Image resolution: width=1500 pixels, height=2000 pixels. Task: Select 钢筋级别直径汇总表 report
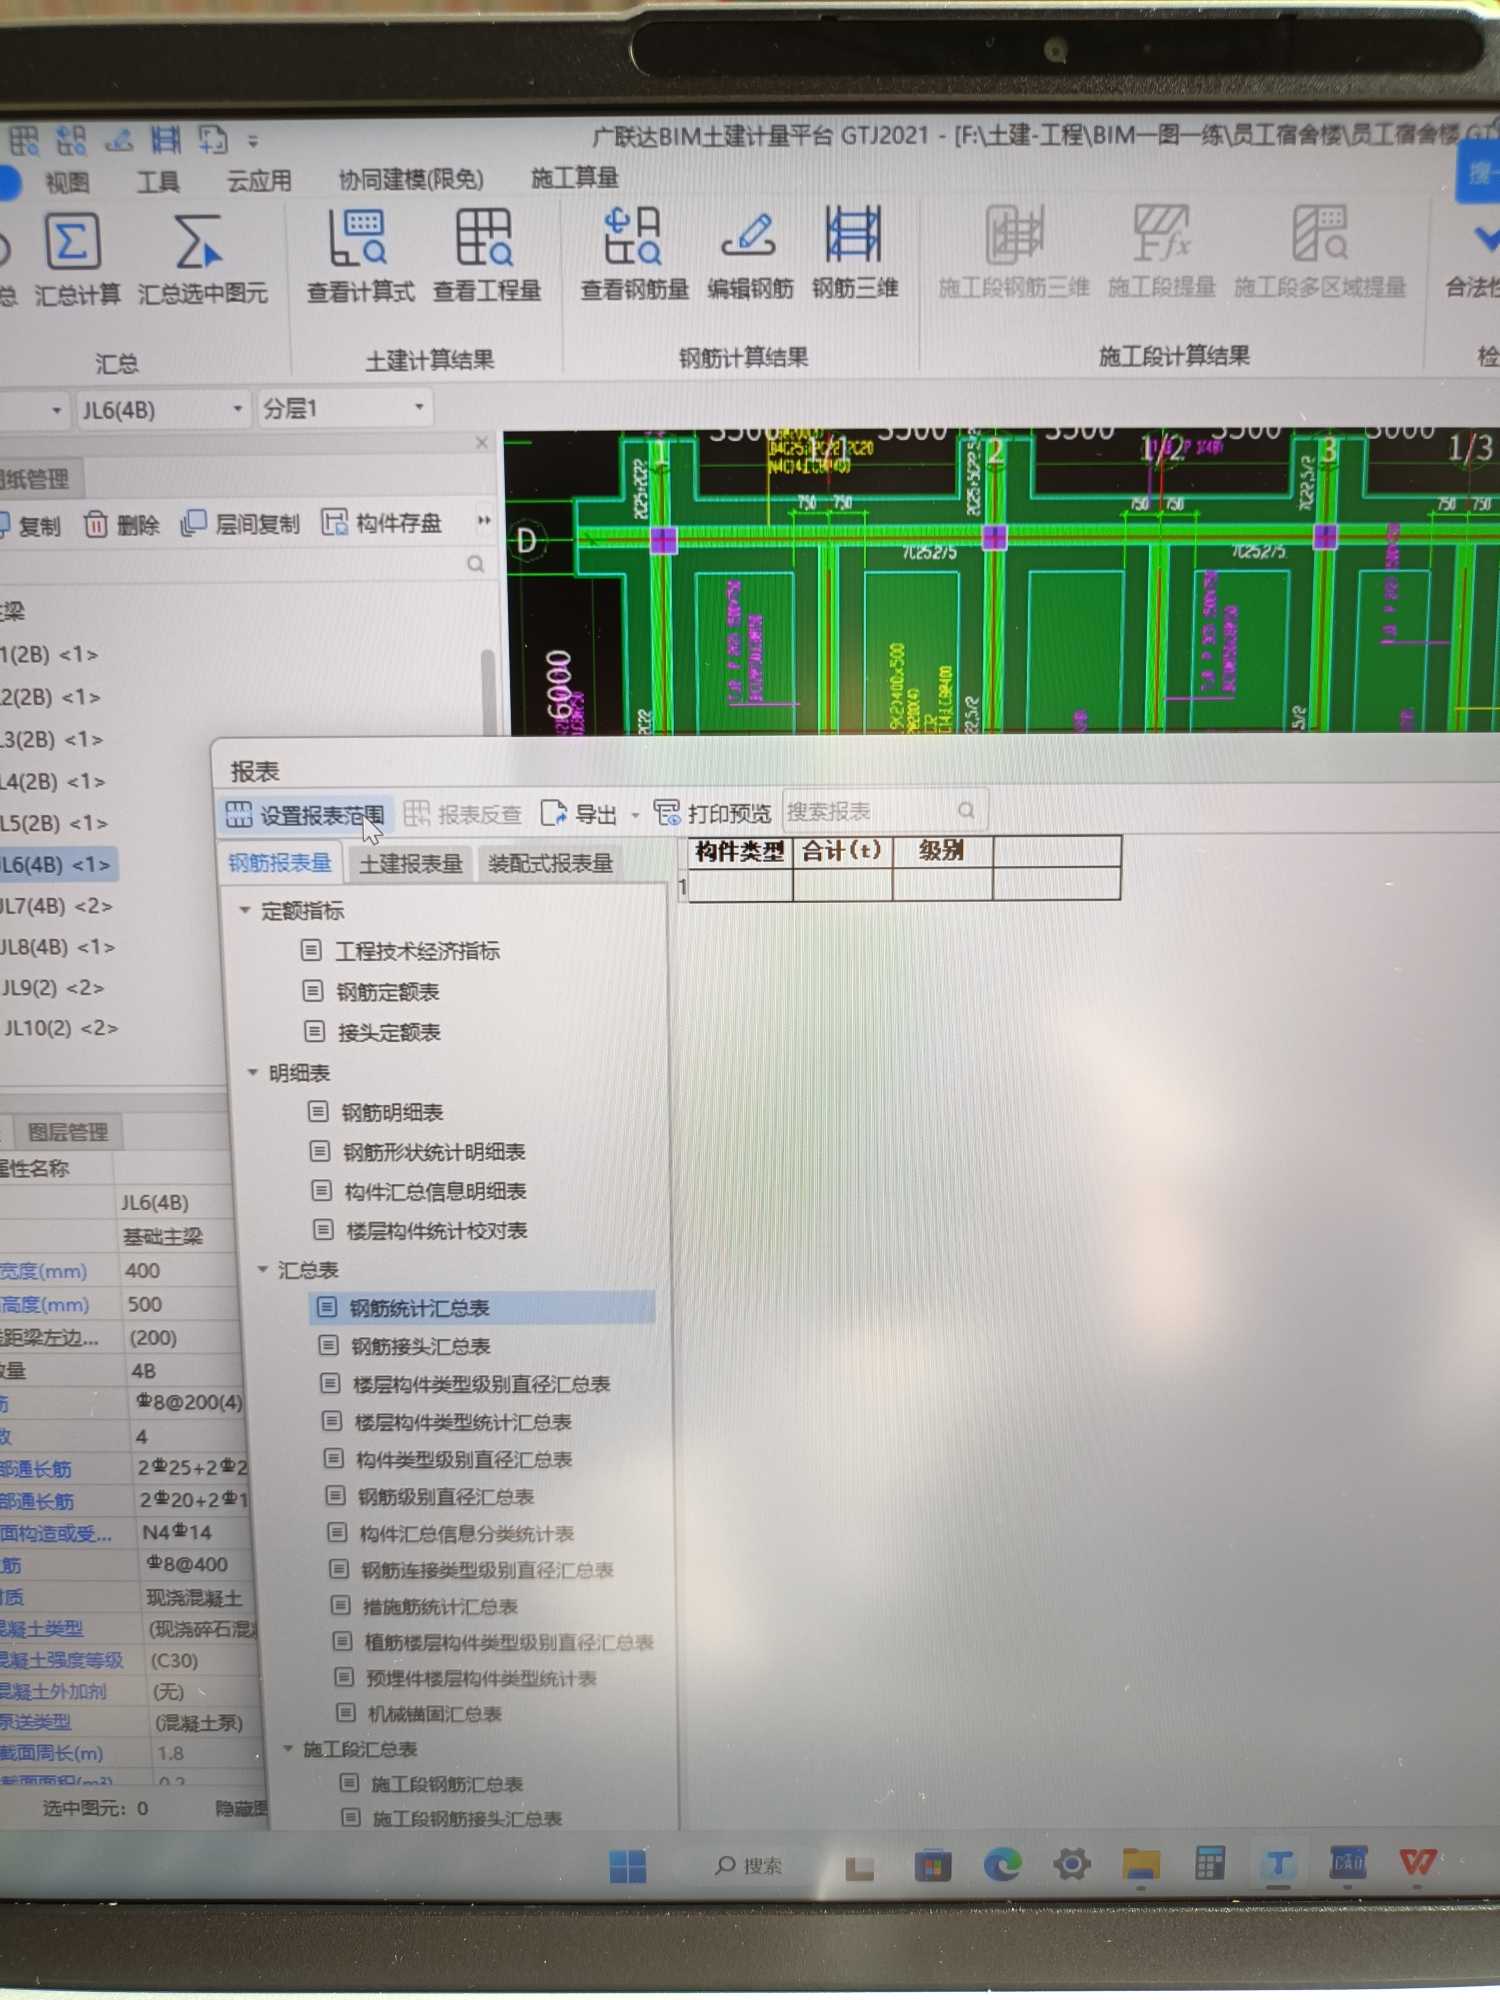430,1496
